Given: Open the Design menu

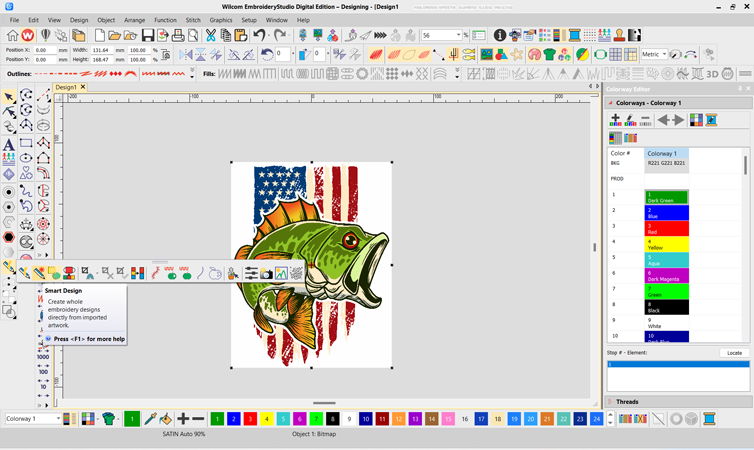Looking at the screenshot, I should pyautogui.click(x=79, y=20).
